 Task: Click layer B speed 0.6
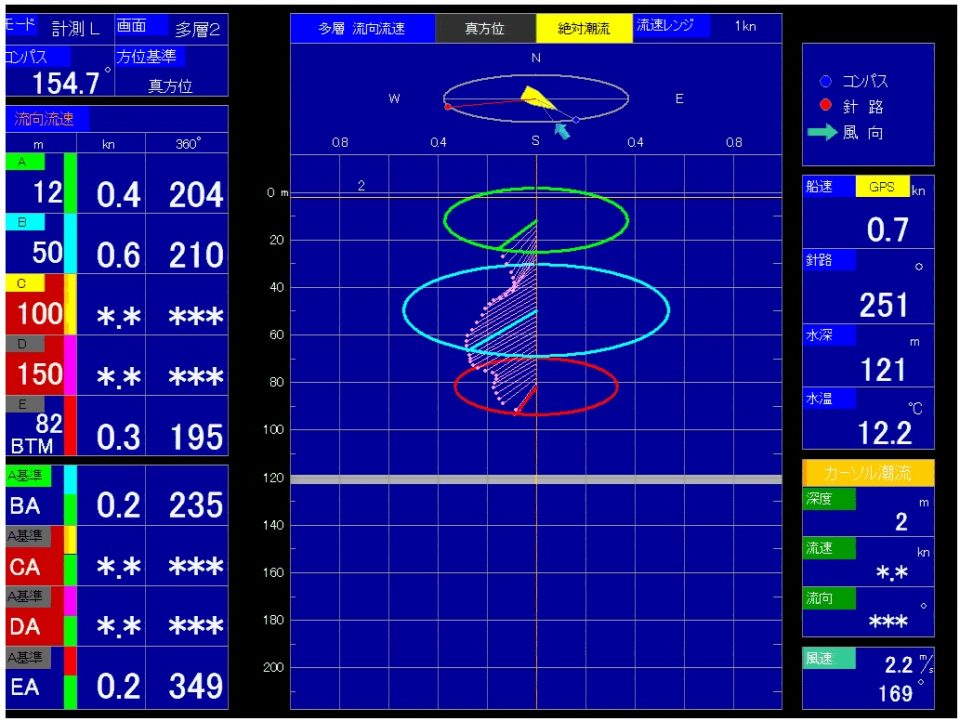coord(118,255)
